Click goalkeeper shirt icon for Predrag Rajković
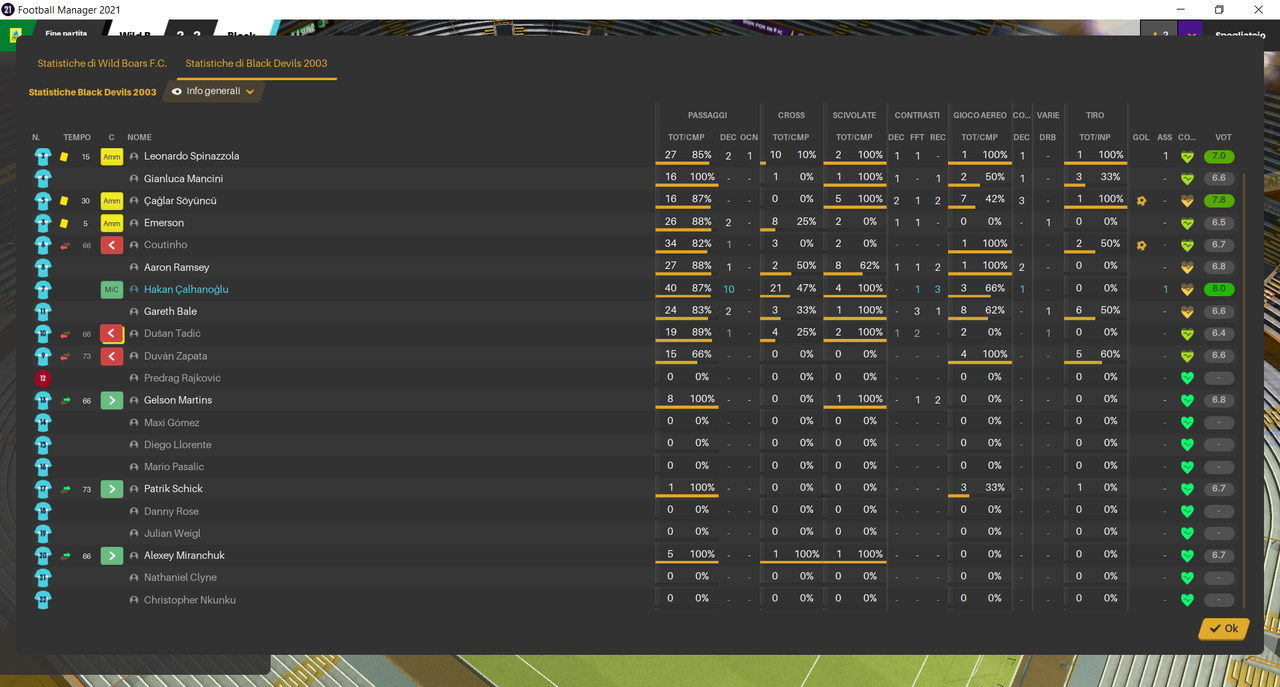 click(43, 378)
